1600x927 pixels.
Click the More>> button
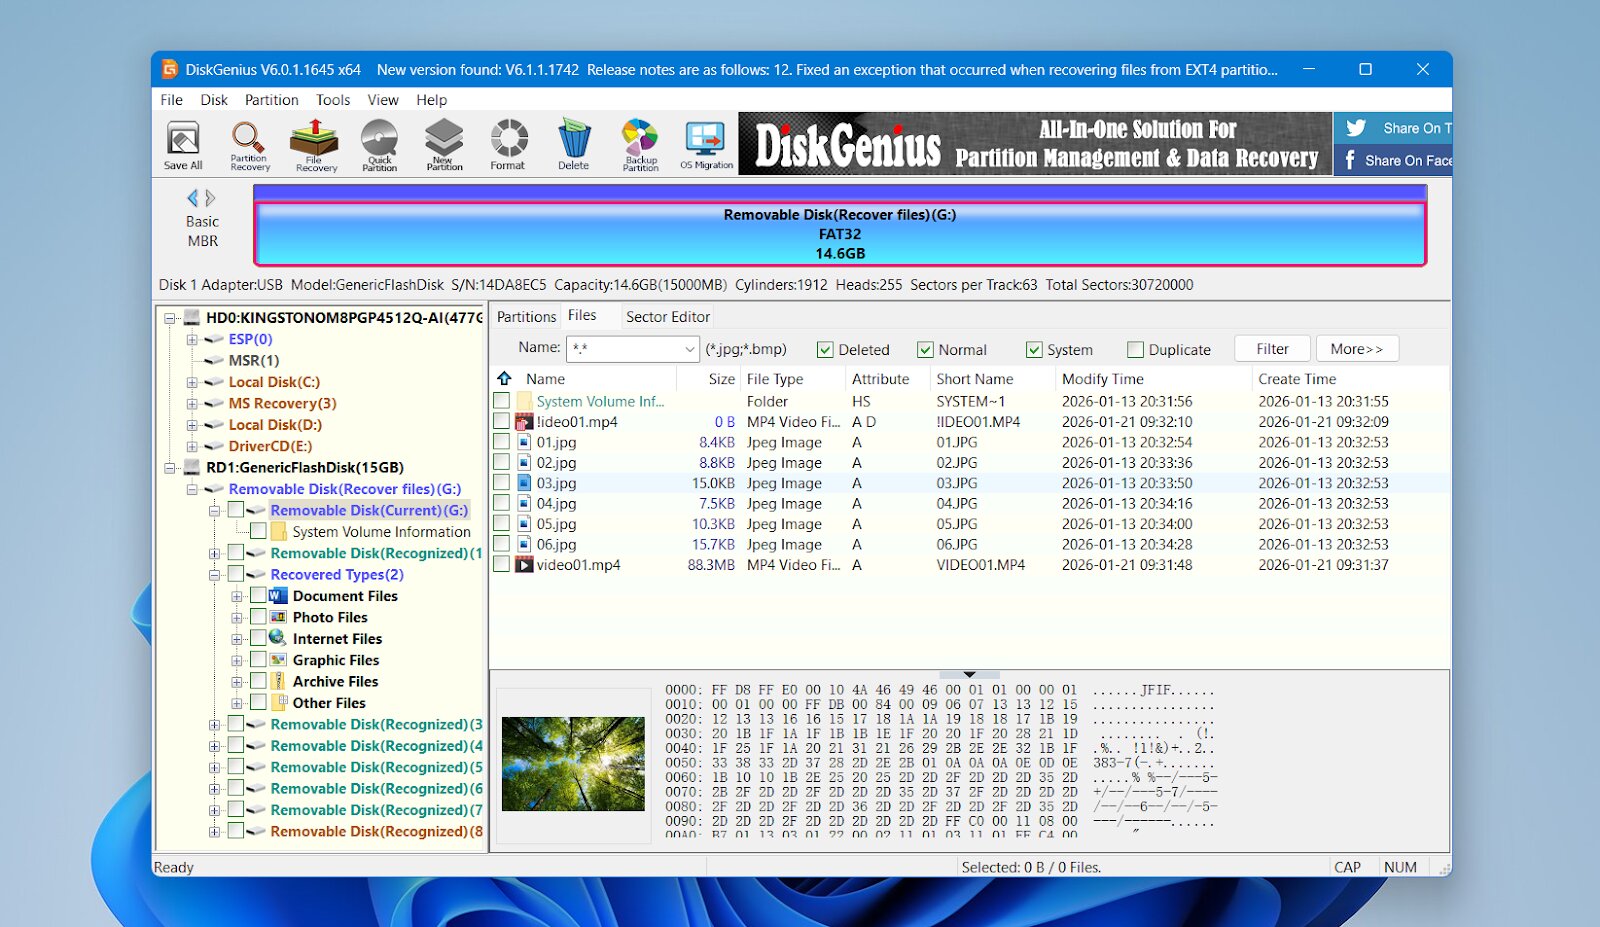point(1357,348)
